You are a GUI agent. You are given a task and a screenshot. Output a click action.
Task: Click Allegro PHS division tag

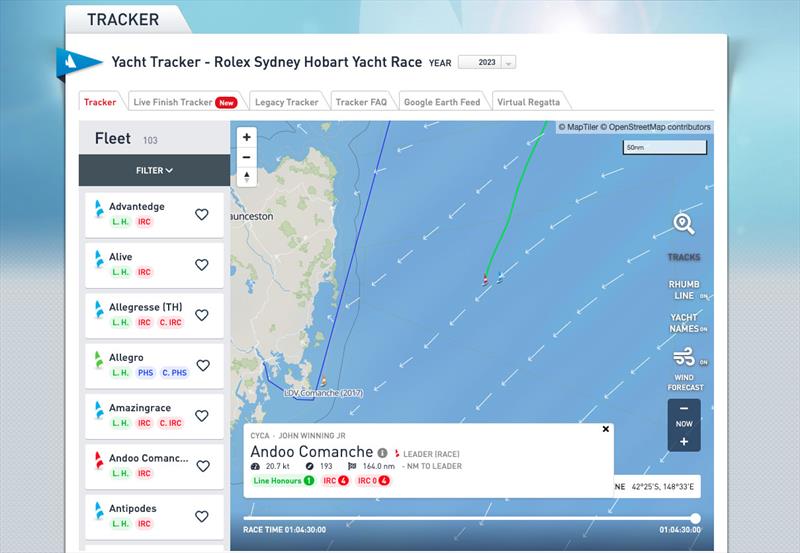[145, 373]
